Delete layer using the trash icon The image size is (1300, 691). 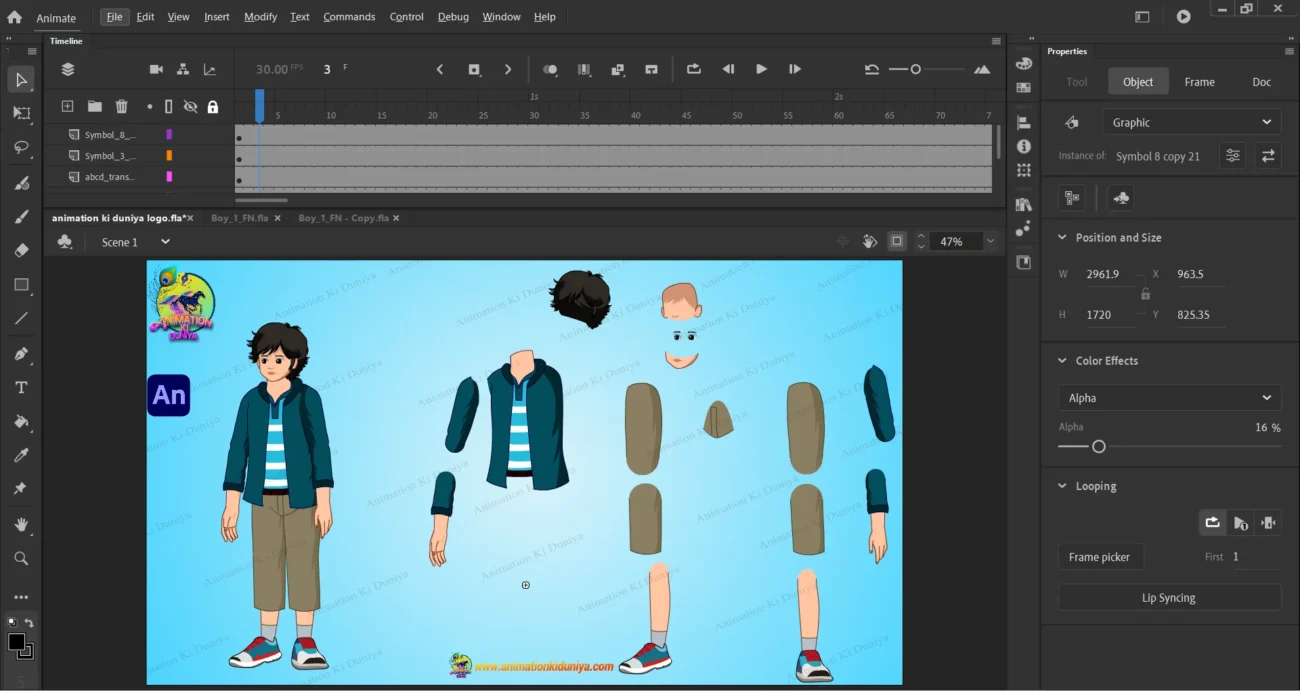pyautogui.click(x=121, y=107)
